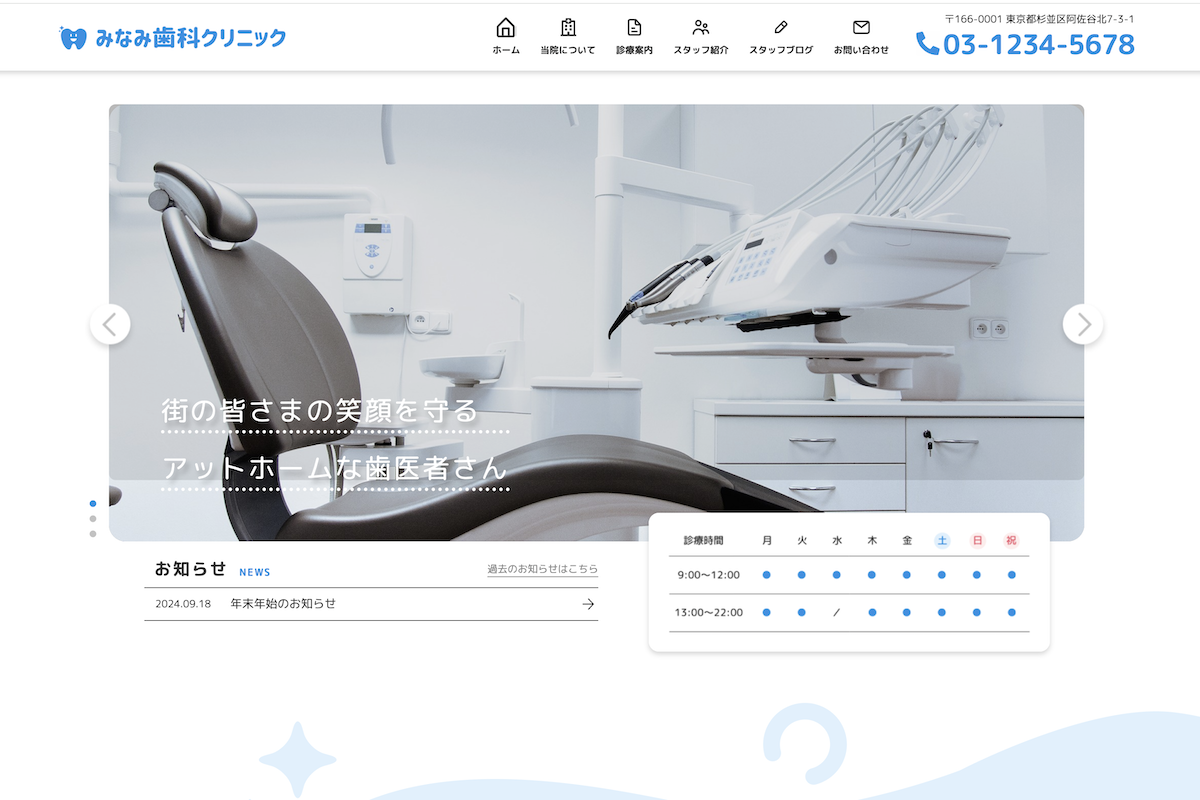Open the 過去のお知らせはこちら link

pos(541,568)
